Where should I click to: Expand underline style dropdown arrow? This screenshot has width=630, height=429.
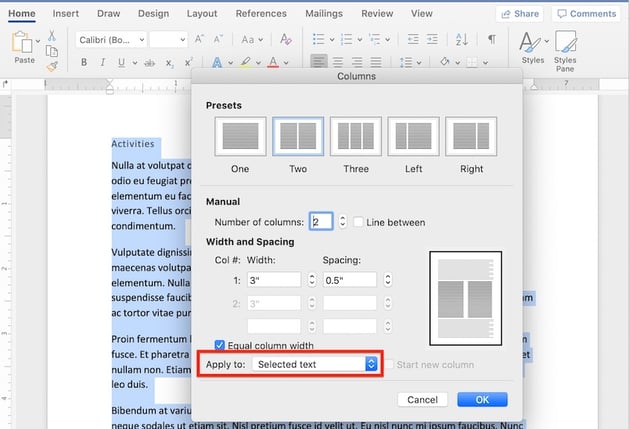(135, 63)
